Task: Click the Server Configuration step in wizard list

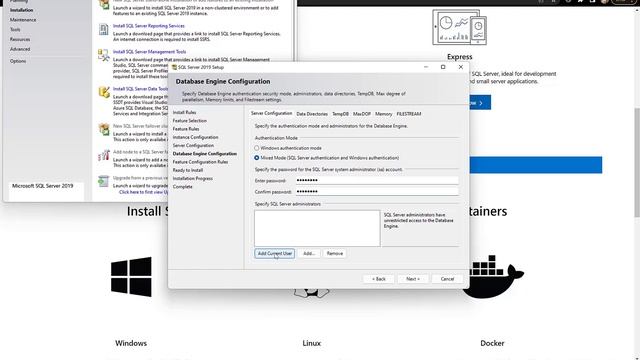Action: click(193, 145)
